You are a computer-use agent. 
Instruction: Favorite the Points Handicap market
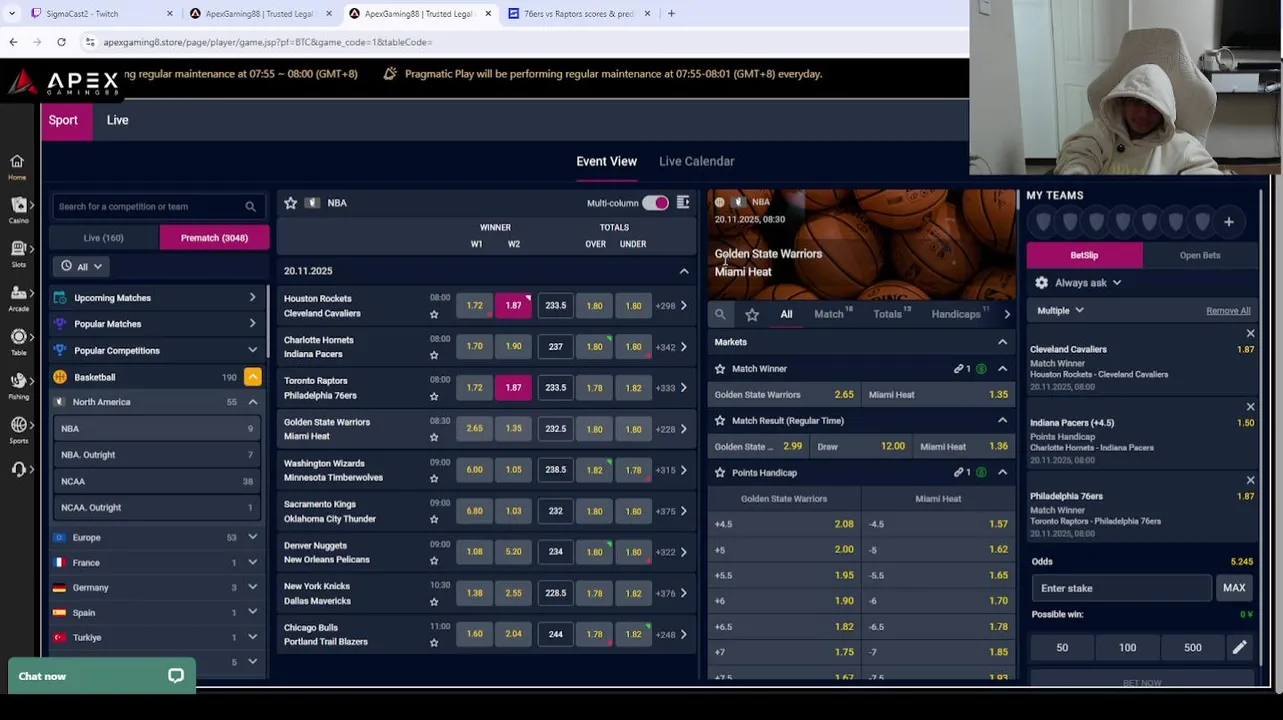pyautogui.click(x=720, y=473)
